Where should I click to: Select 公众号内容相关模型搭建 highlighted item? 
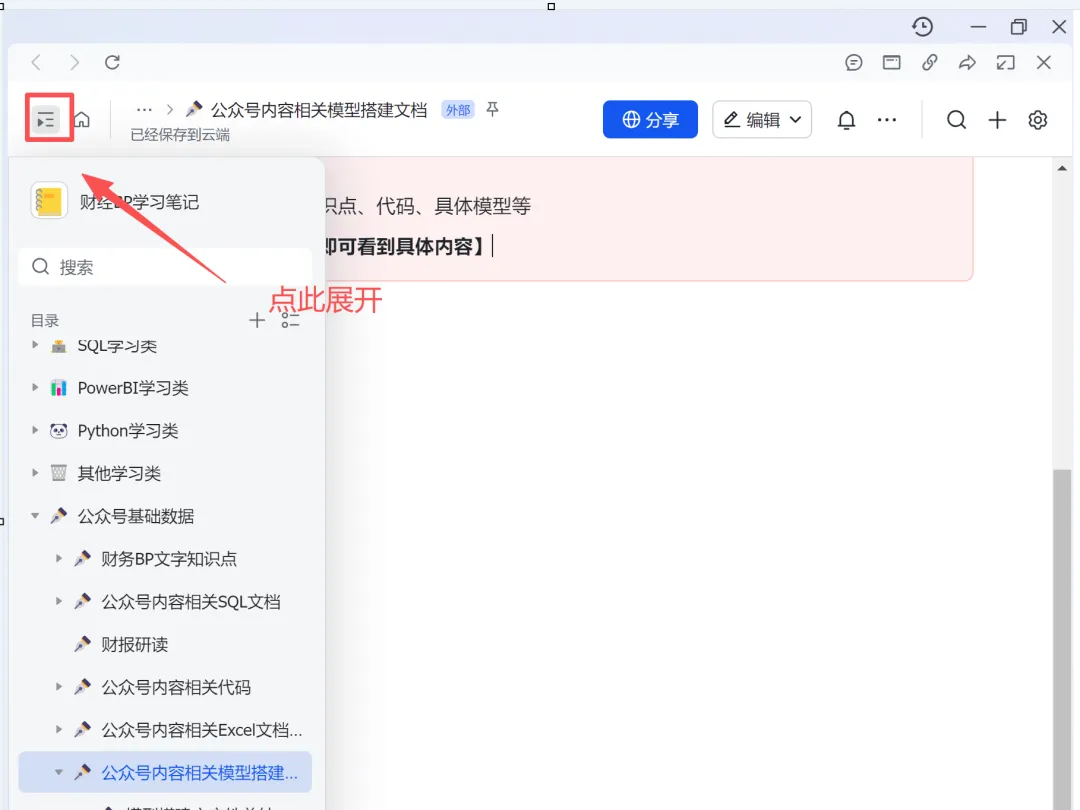[x=165, y=772]
